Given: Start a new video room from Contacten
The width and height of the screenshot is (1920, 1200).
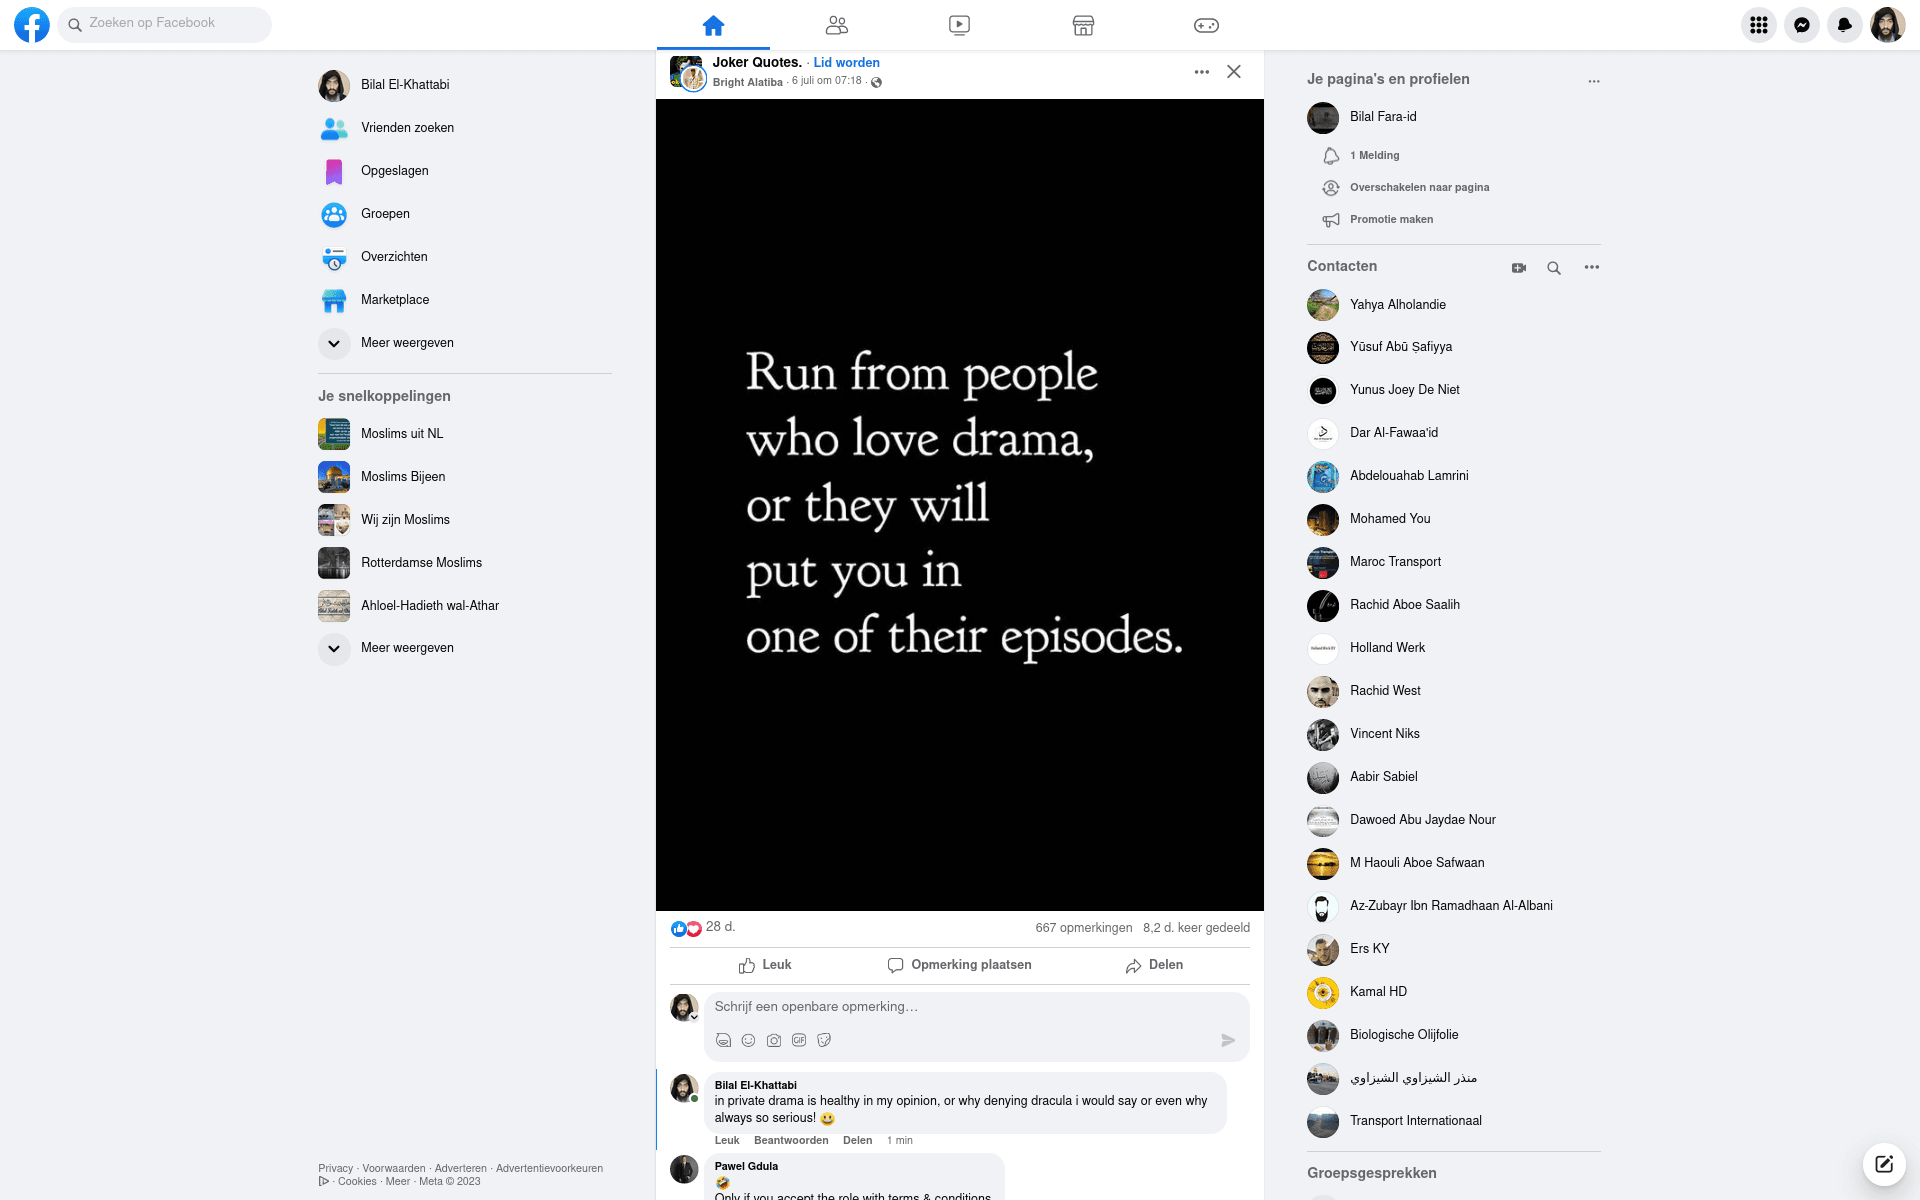Looking at the screenshot, I should [x=1519, y=268].
